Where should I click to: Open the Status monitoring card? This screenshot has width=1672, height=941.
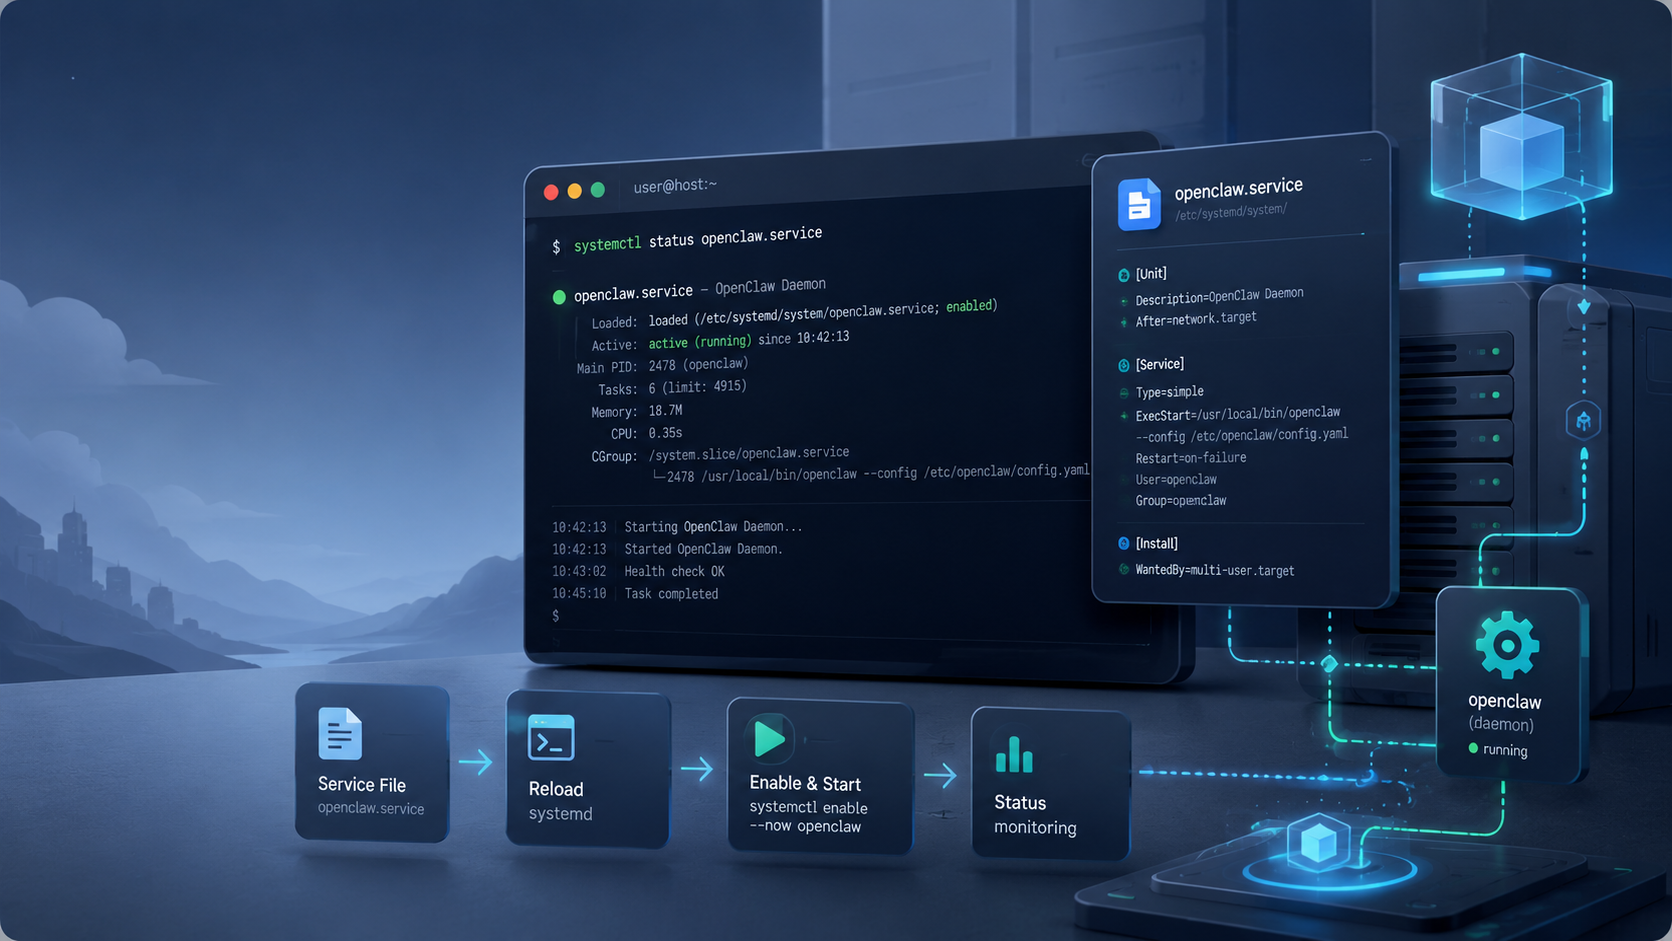1051,784
